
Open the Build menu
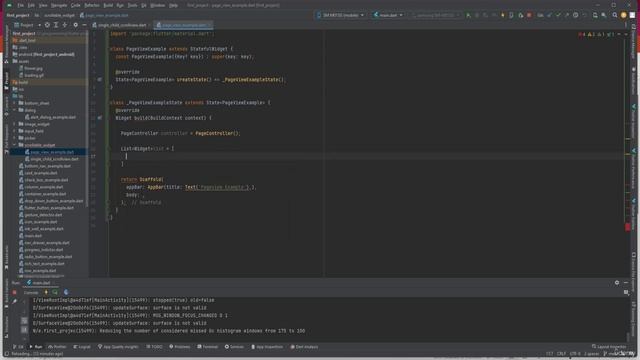coord(108,5)
